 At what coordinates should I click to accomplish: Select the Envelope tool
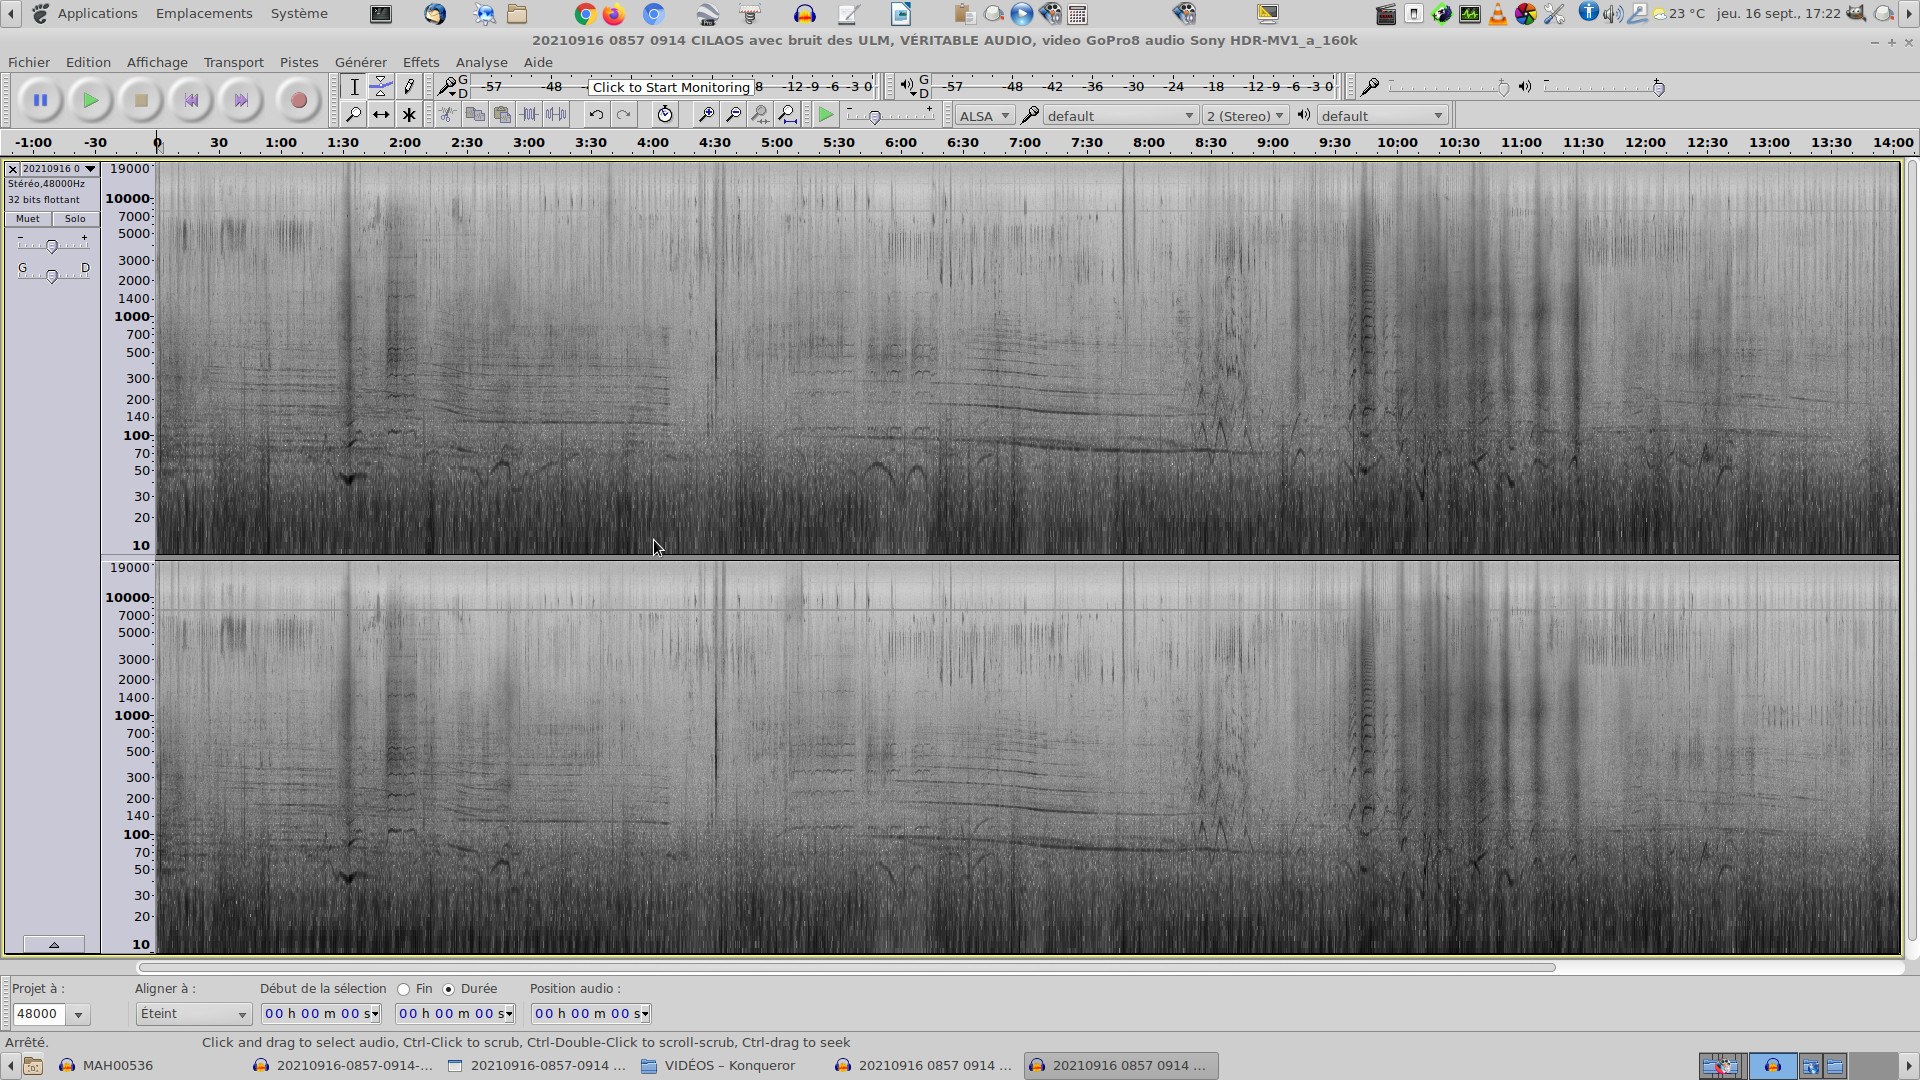381,87
